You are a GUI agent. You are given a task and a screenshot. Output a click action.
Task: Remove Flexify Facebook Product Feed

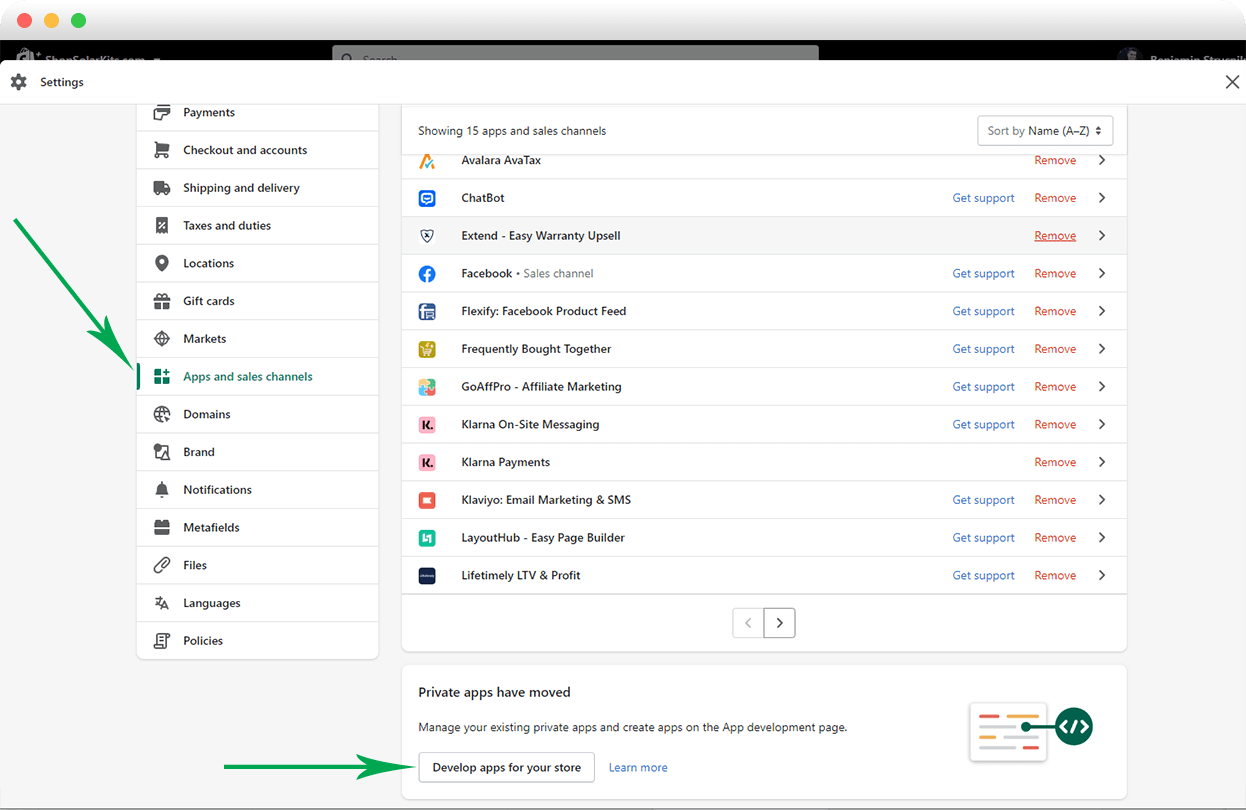tap(1055, 312)
